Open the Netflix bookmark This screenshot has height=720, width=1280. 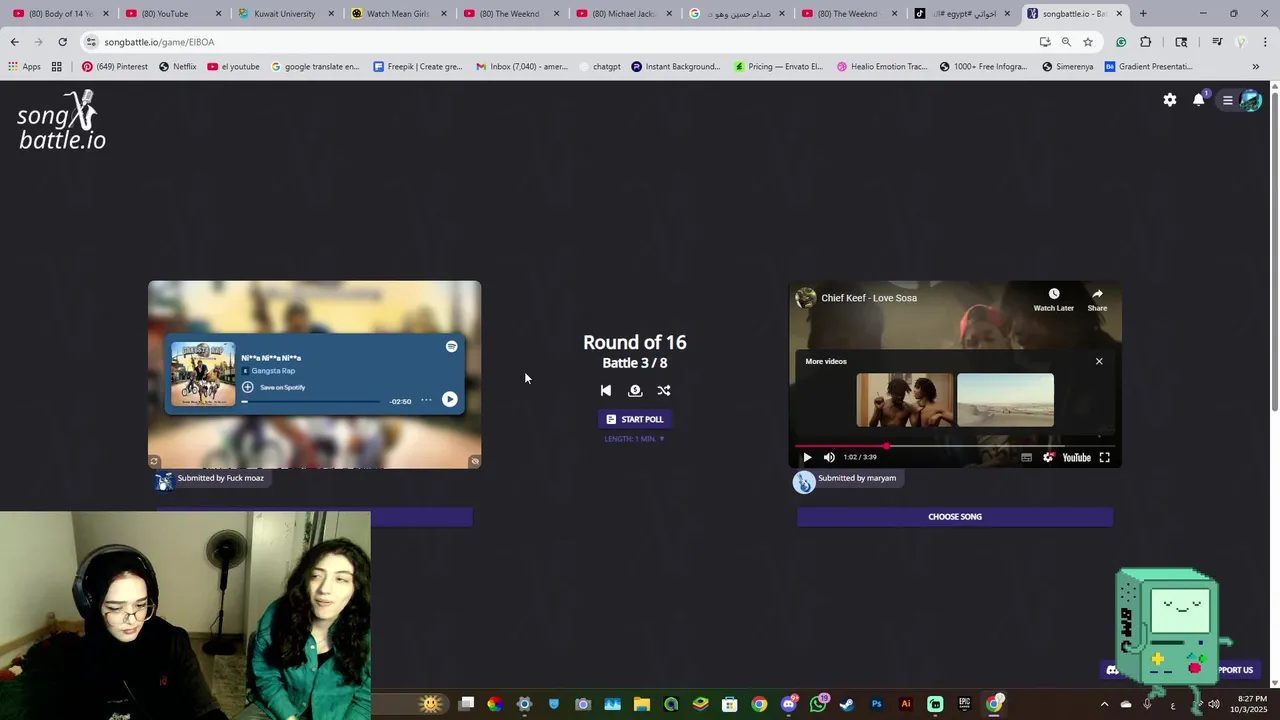177,67
